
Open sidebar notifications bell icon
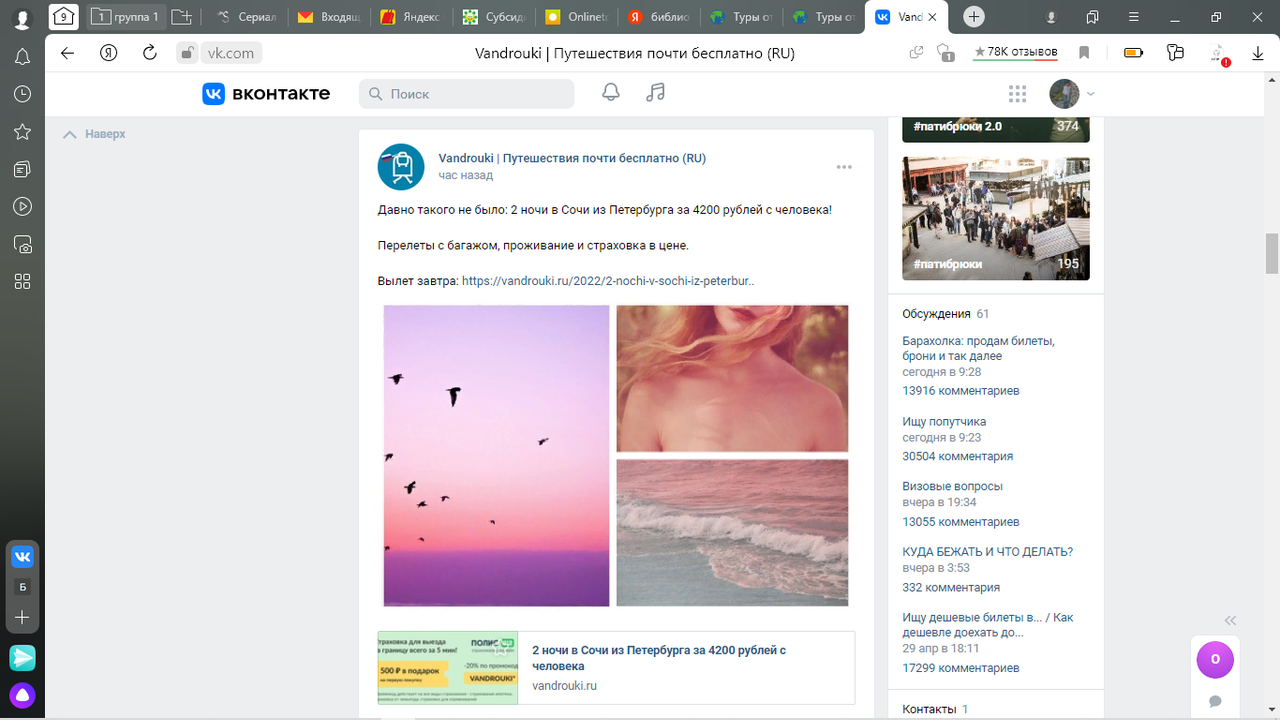[x=22, y=57]
